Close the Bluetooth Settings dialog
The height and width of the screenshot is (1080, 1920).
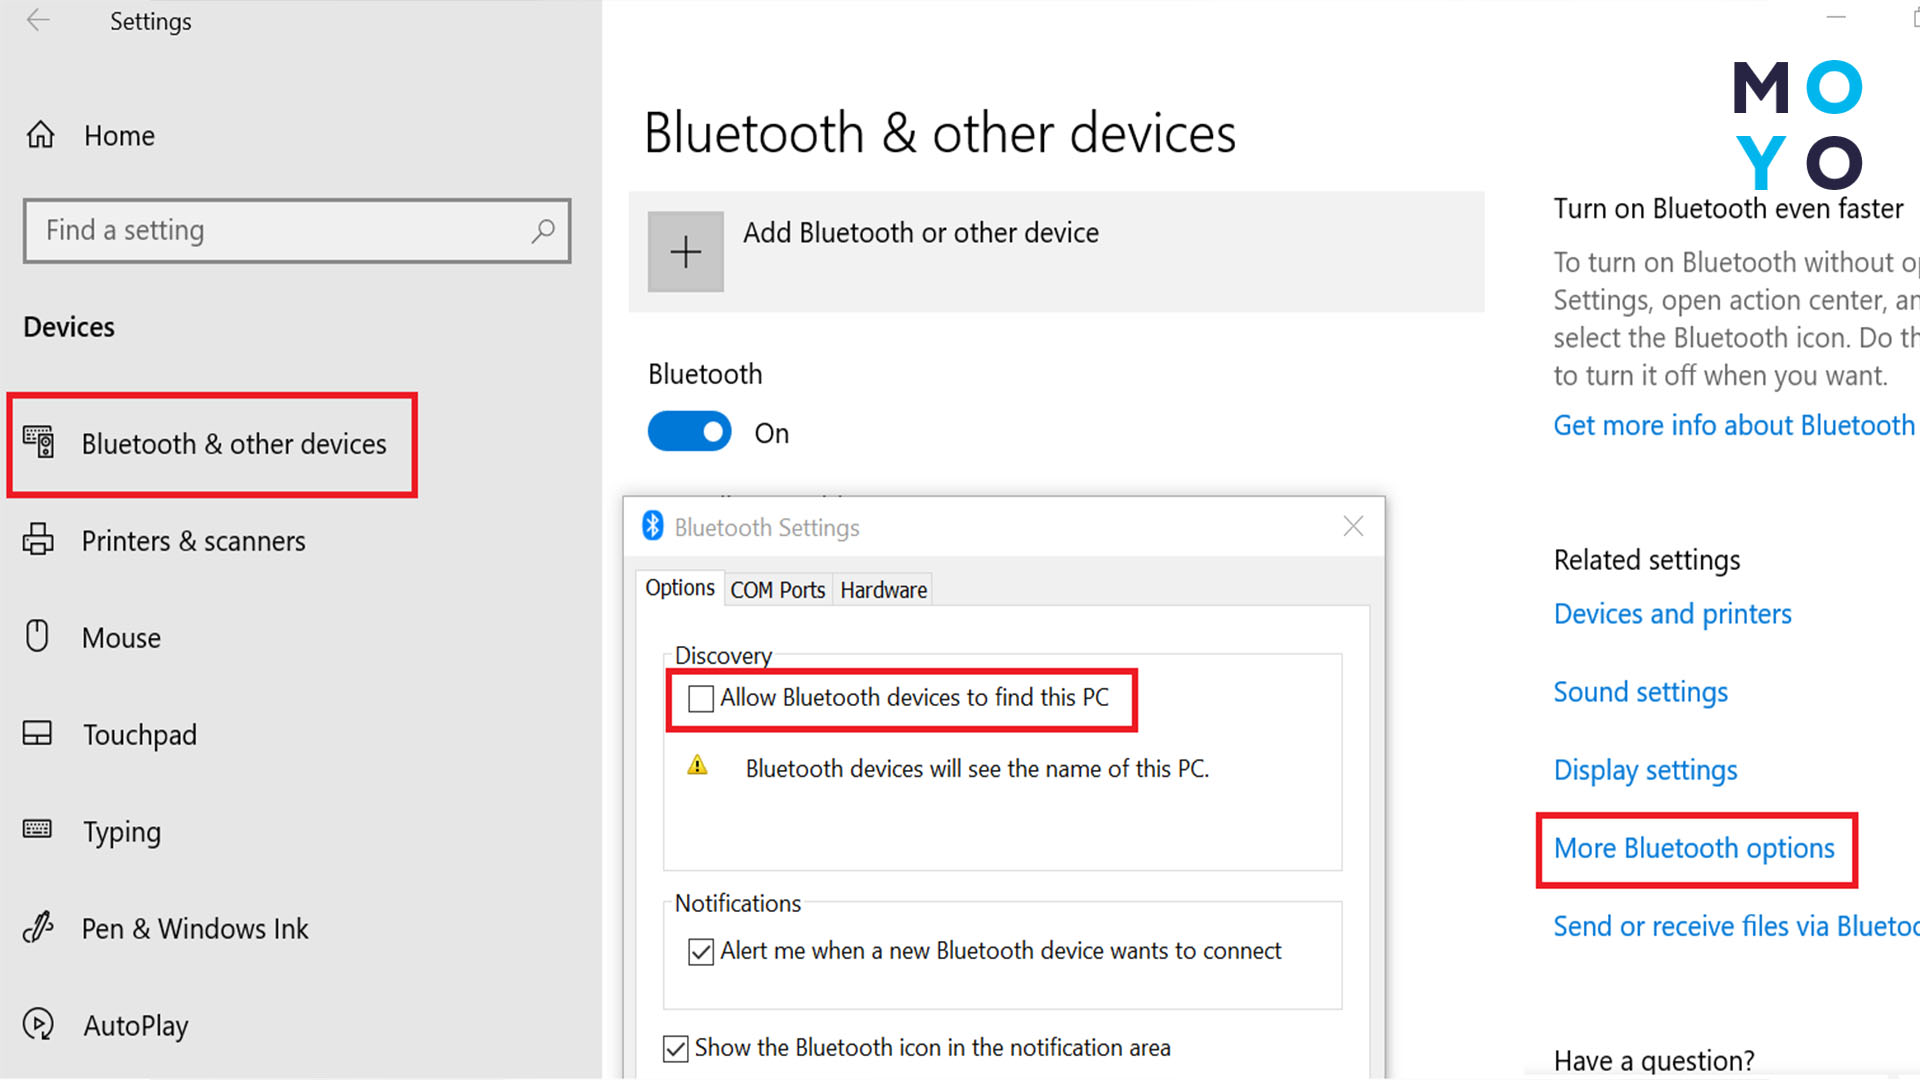[x=1353, y=526]
